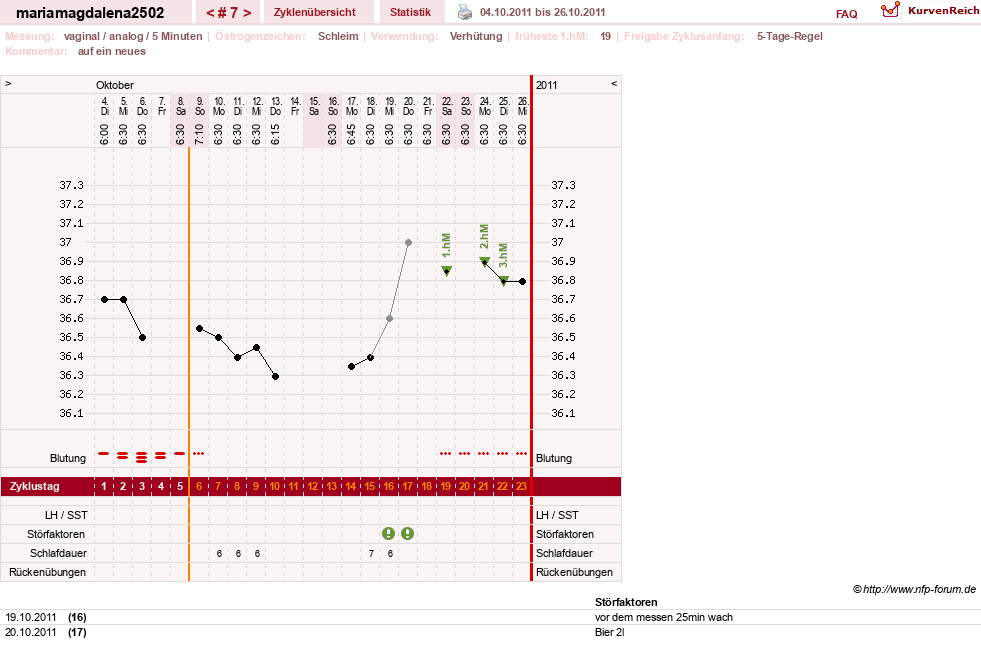This screenshot has width=981, height=661.
Task: Click the bleeding marker on cycle day 1
Action: tap(104, 453)
